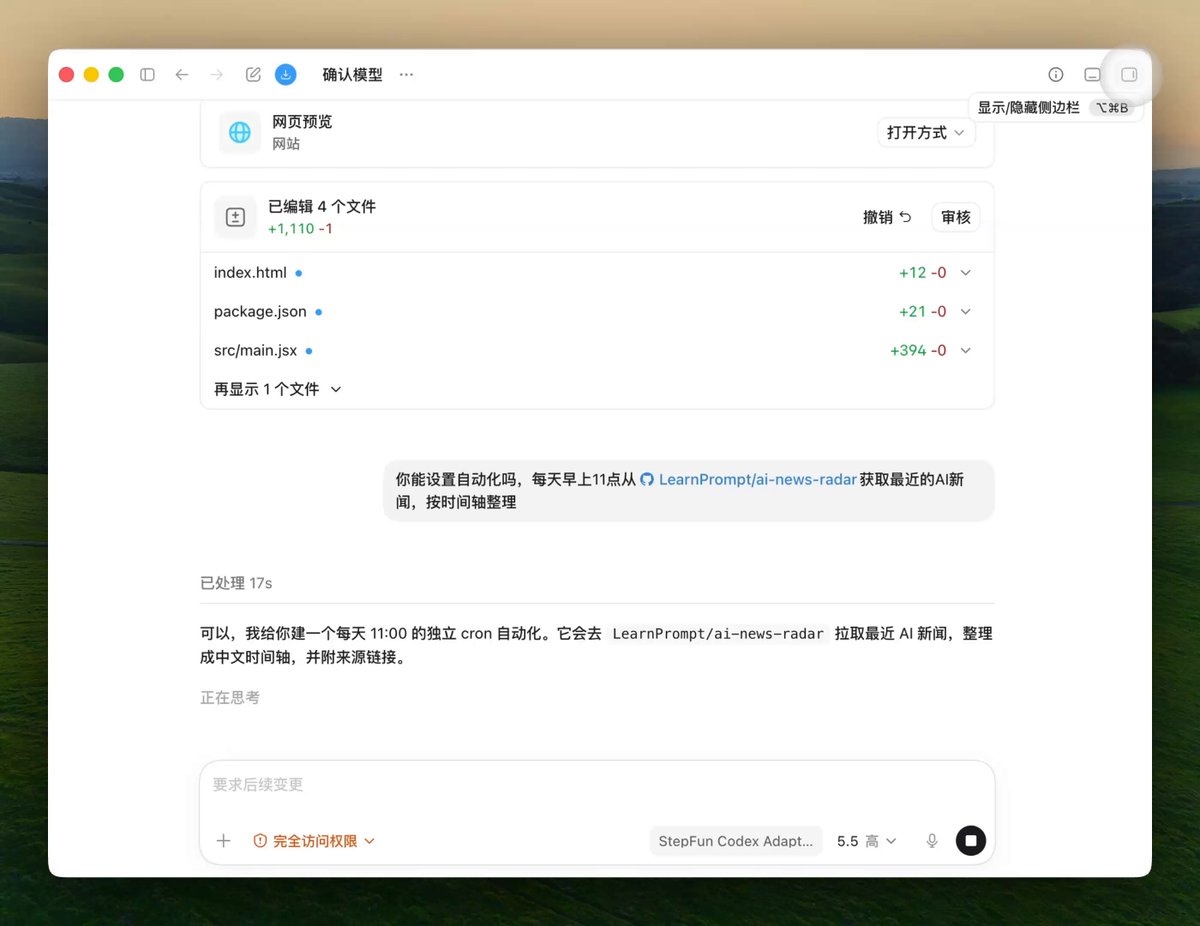1200x926 pixels.
Task: Open the info circle icon
Action: pyautogui.click(x=1056, y=75)
